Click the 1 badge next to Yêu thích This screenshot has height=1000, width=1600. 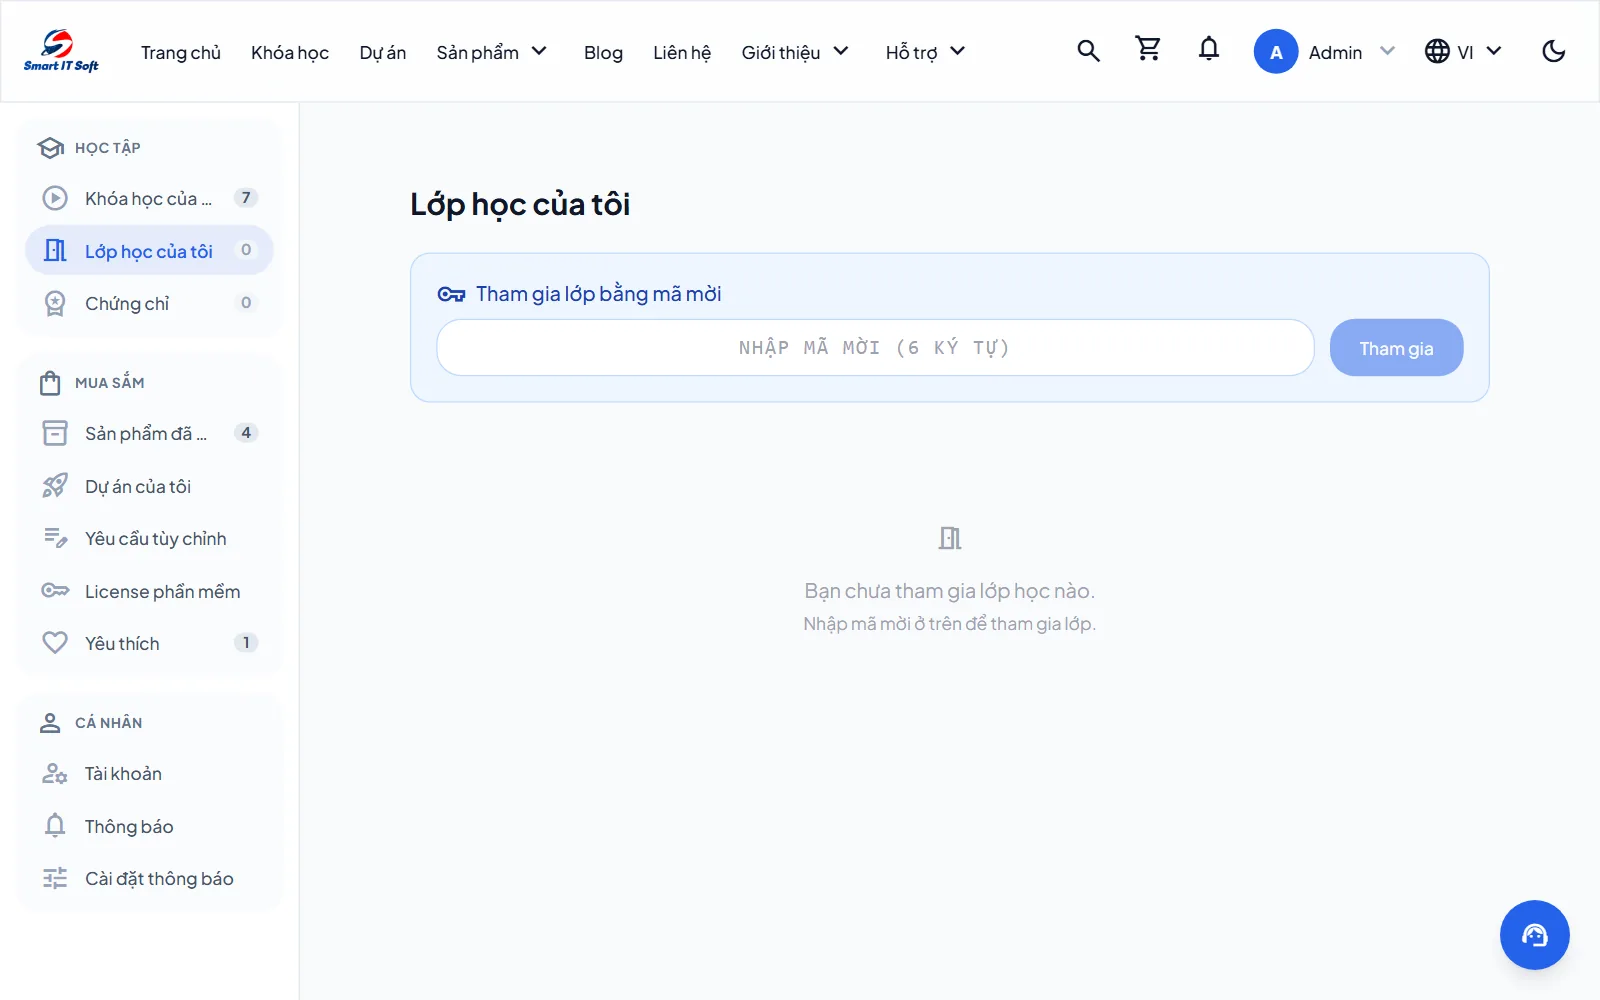click(246, 642)
